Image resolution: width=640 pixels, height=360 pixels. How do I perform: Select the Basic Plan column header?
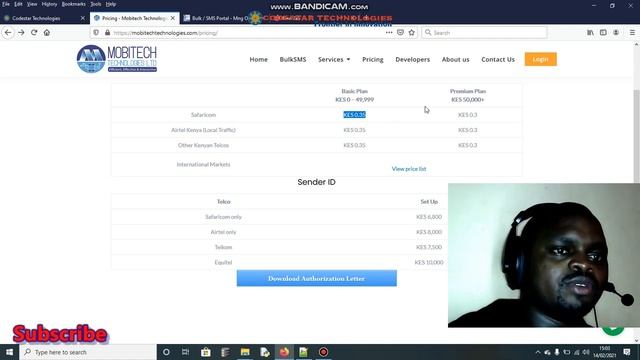pyautogui.click(x=354, y=95)
